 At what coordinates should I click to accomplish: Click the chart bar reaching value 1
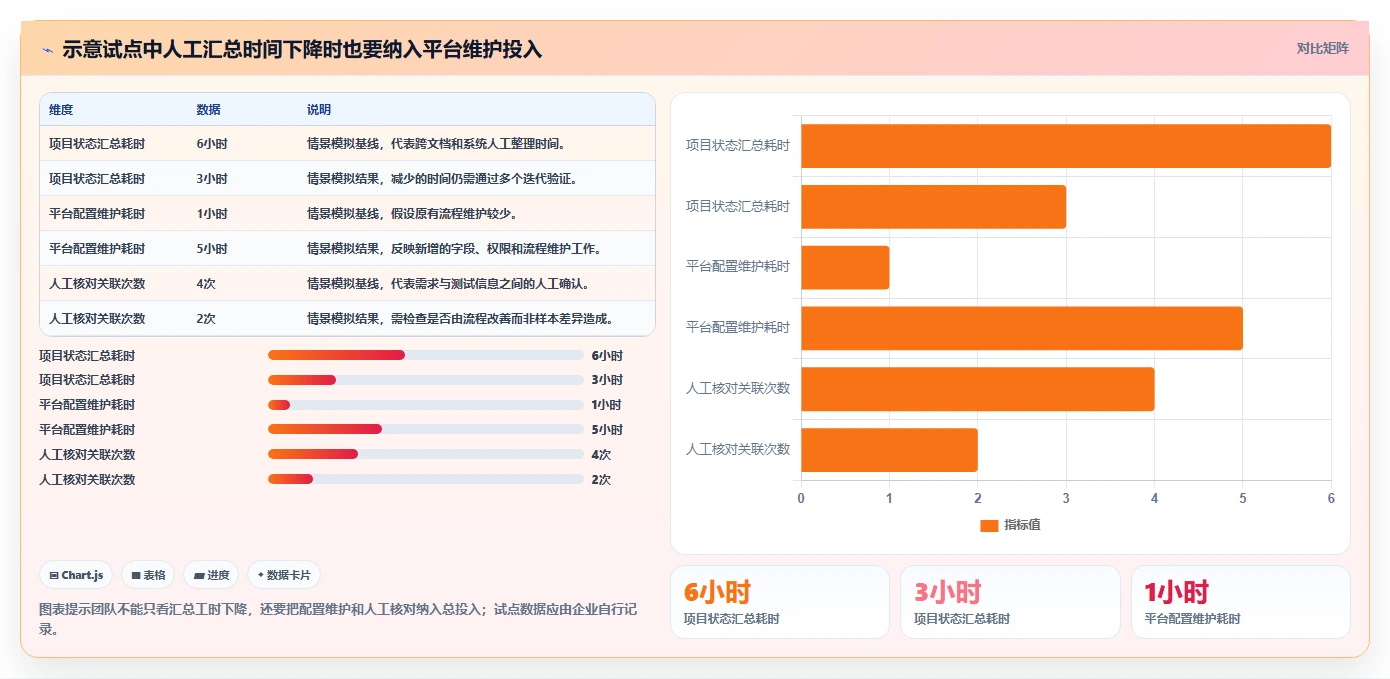(845, 268)
